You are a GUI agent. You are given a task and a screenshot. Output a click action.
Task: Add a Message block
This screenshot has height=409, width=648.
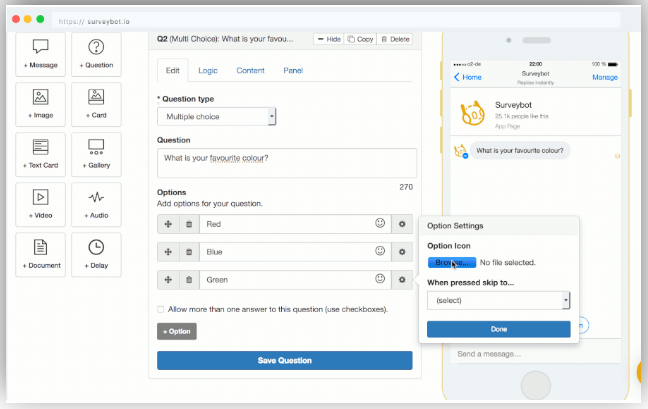click(40, 54)
